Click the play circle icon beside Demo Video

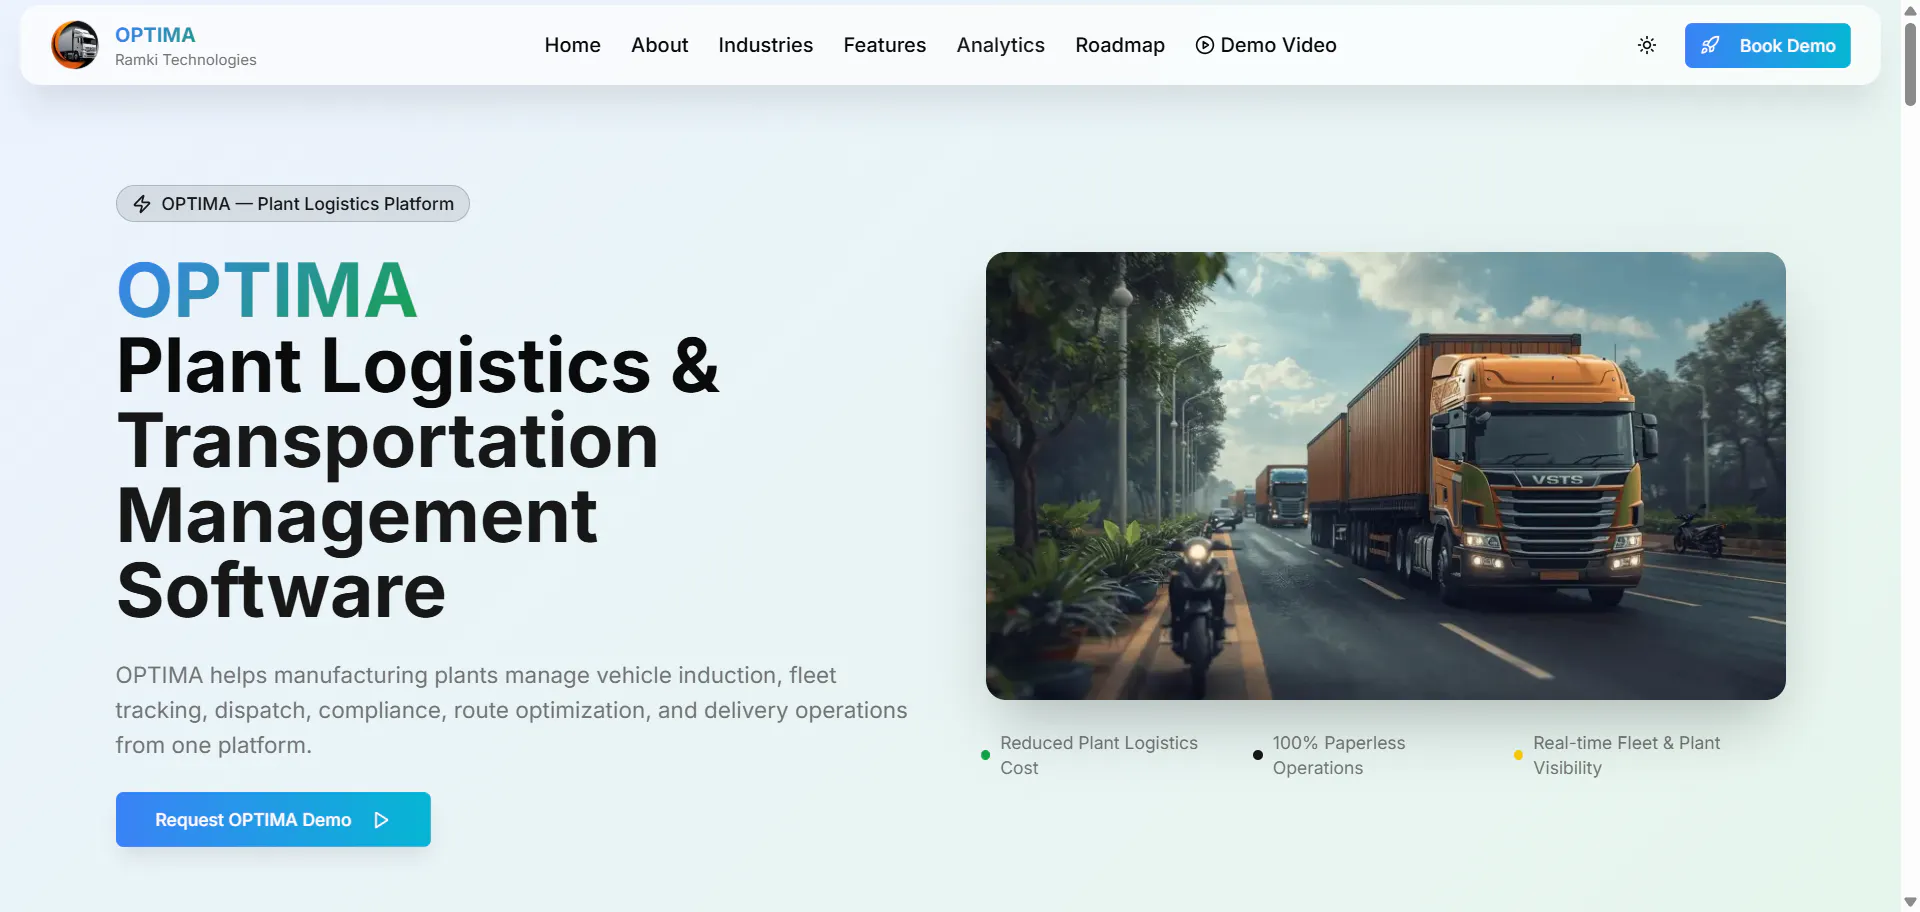pyautogui.click(x=1205, y=45)
